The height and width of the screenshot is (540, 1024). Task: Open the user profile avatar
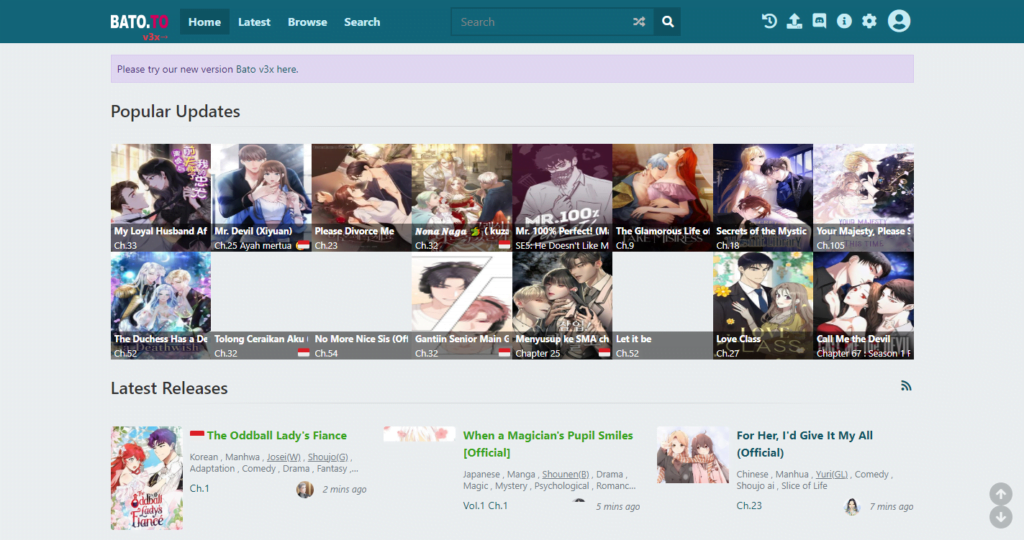click(899, 21)
